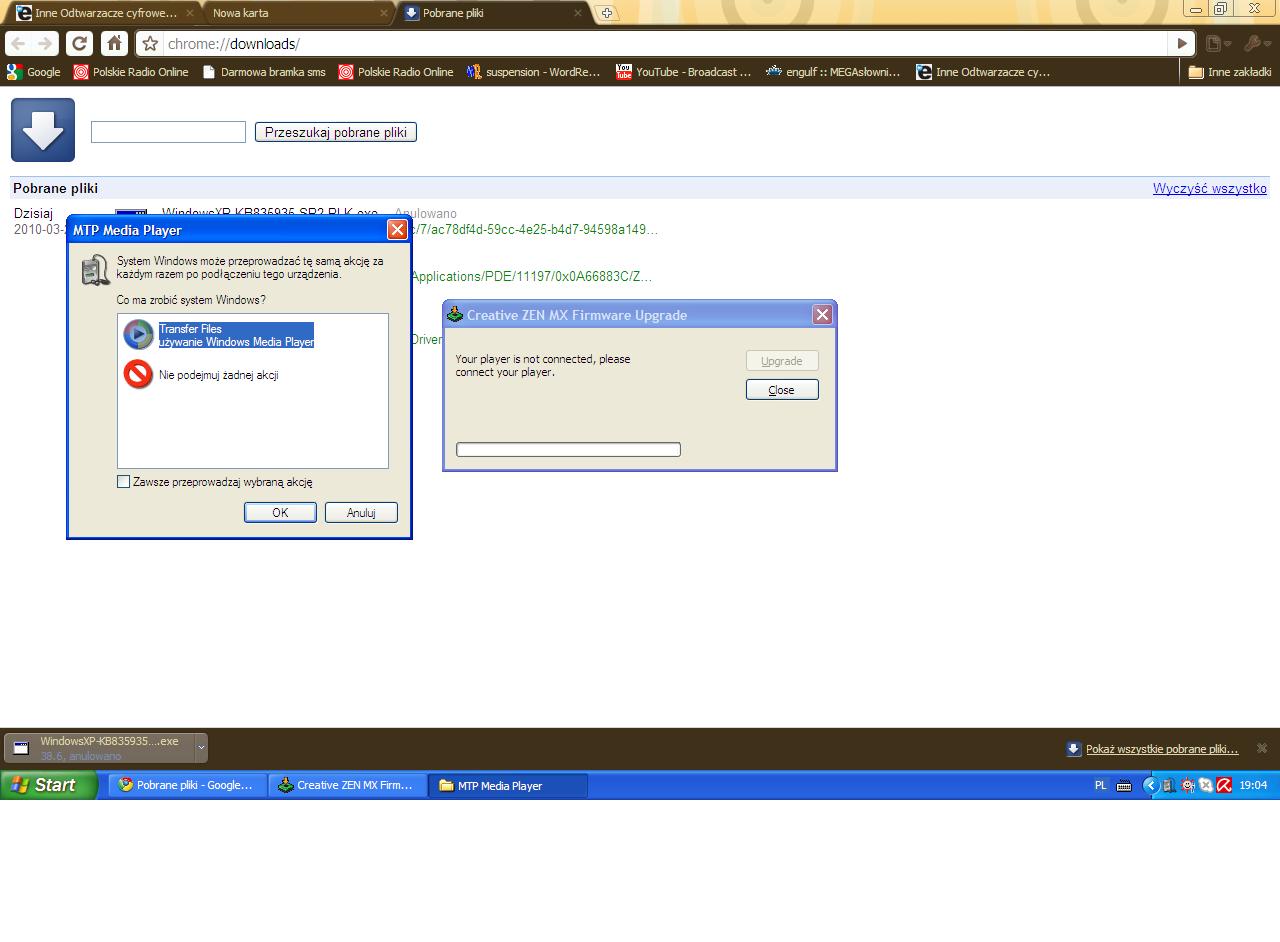Go back with Chrome's back arrow
The width and height of the screenshot is (1280, 942).
(x=18, y=44)
